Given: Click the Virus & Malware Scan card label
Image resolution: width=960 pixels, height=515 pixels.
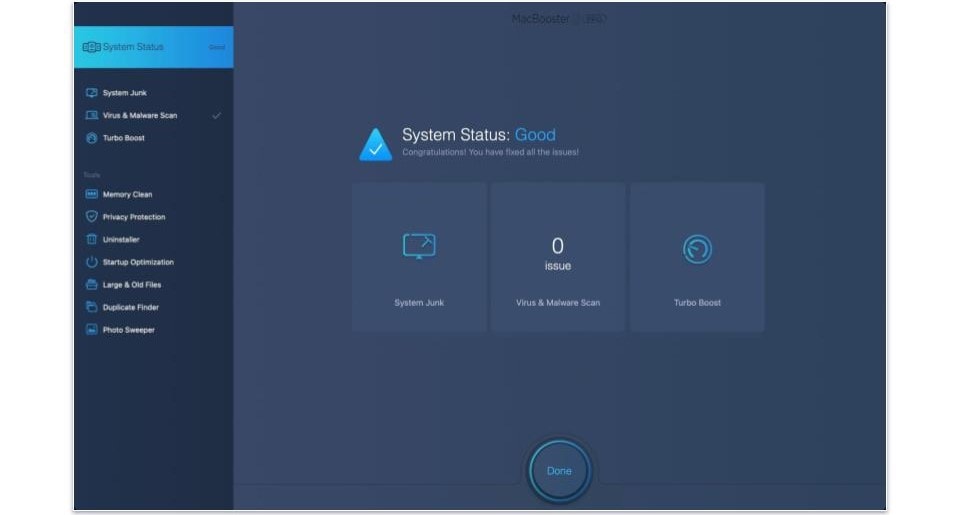Looking at the screenshot, I should [x=558, y=303].
